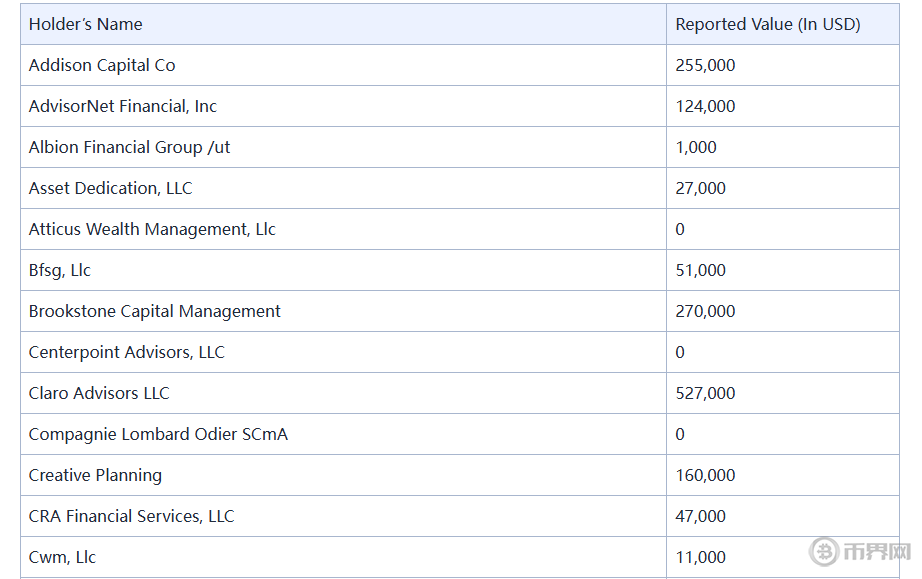Screen dimensions: 922x579
Task: Click Atticus Wealth Management, Llc cell
Action: pyautogui.click(x=152, y=229)
